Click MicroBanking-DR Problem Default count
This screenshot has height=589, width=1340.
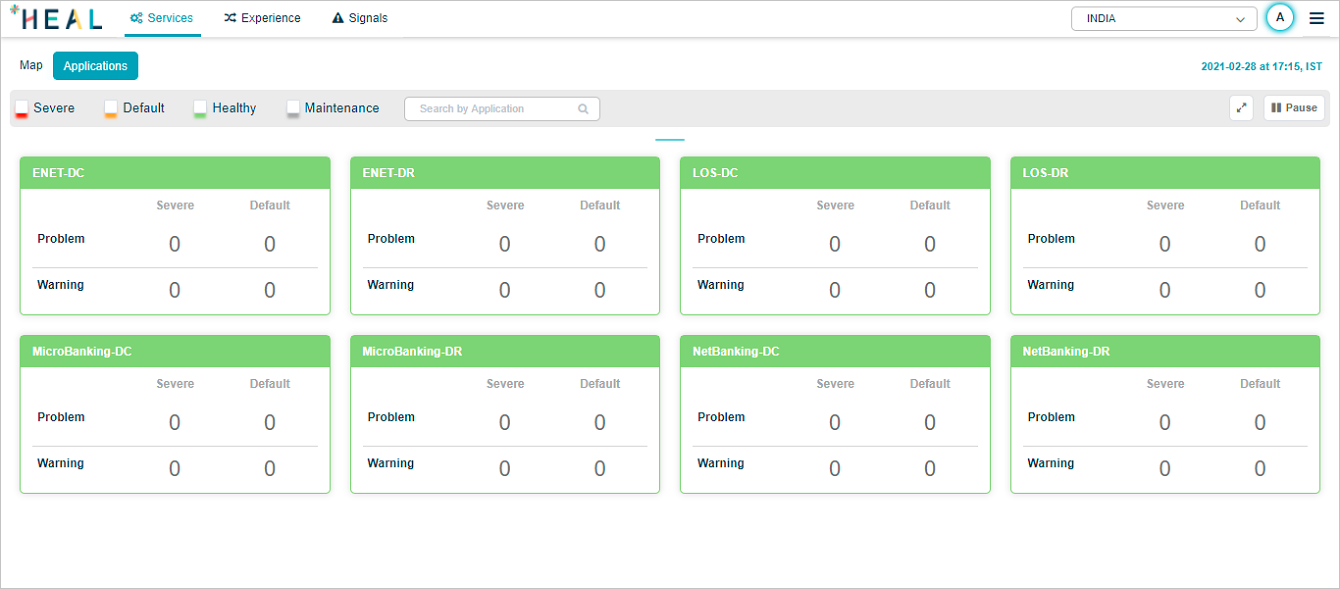(600, 422)
